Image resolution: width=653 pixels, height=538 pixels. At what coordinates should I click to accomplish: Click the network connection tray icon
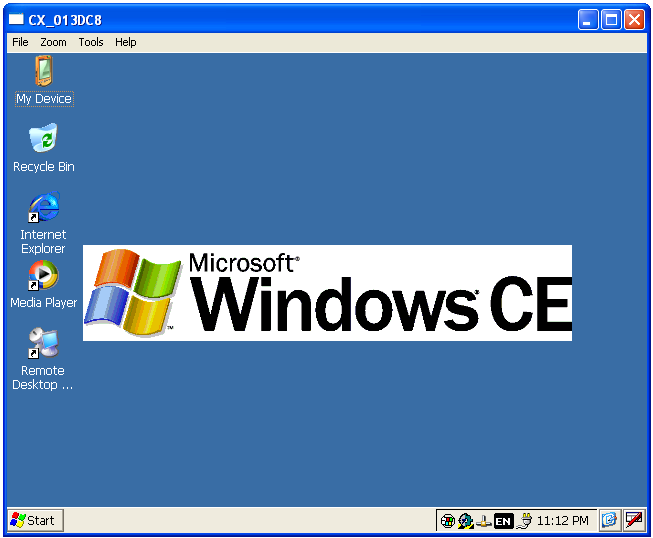point(484,521)
